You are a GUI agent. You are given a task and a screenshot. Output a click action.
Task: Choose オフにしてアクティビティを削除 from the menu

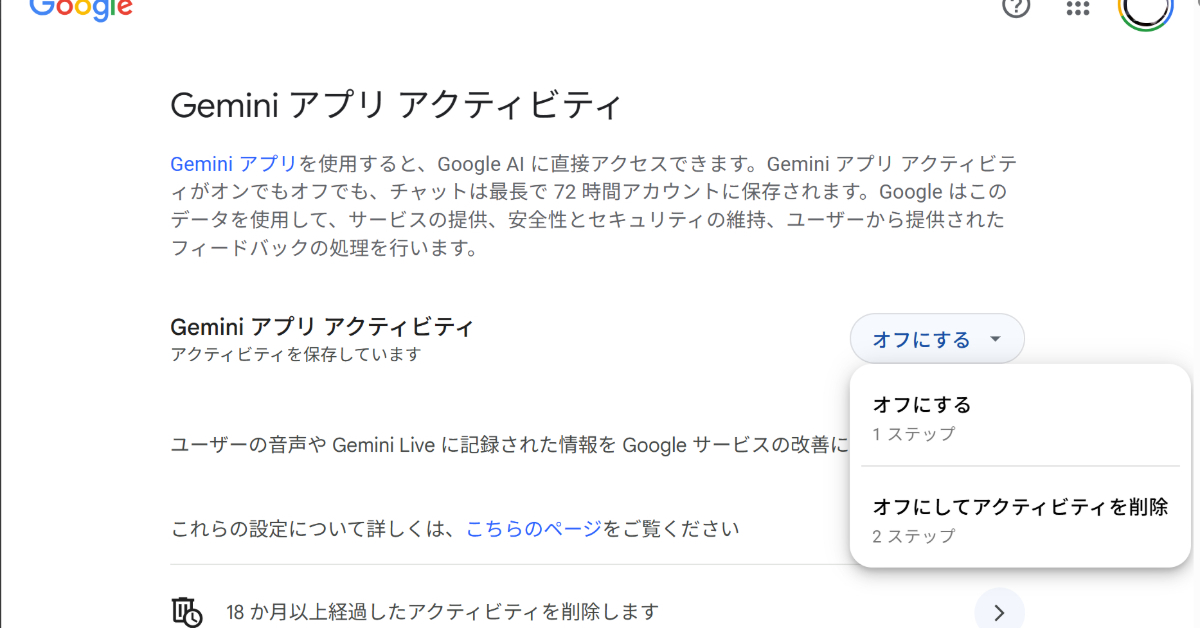[x=1019, y=507]
